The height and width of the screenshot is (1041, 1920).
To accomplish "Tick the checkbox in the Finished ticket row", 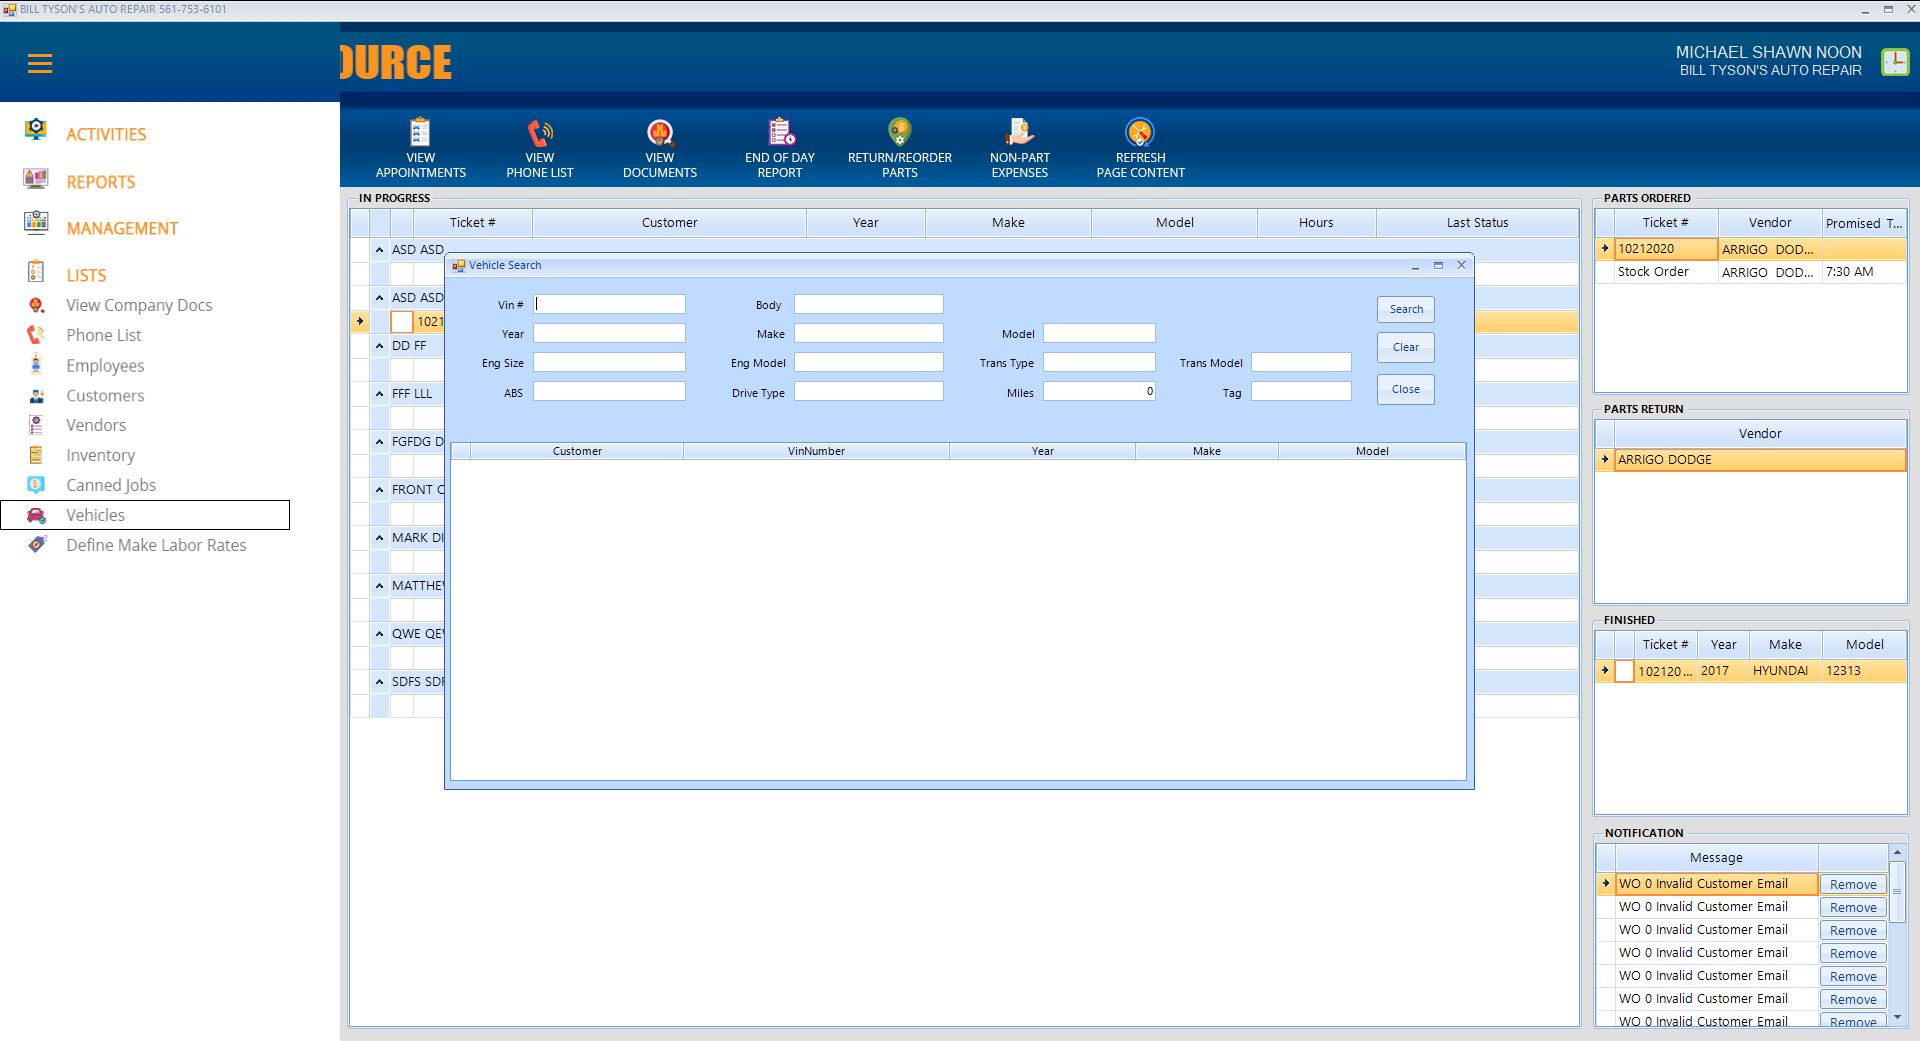I will click(1624, 671).
